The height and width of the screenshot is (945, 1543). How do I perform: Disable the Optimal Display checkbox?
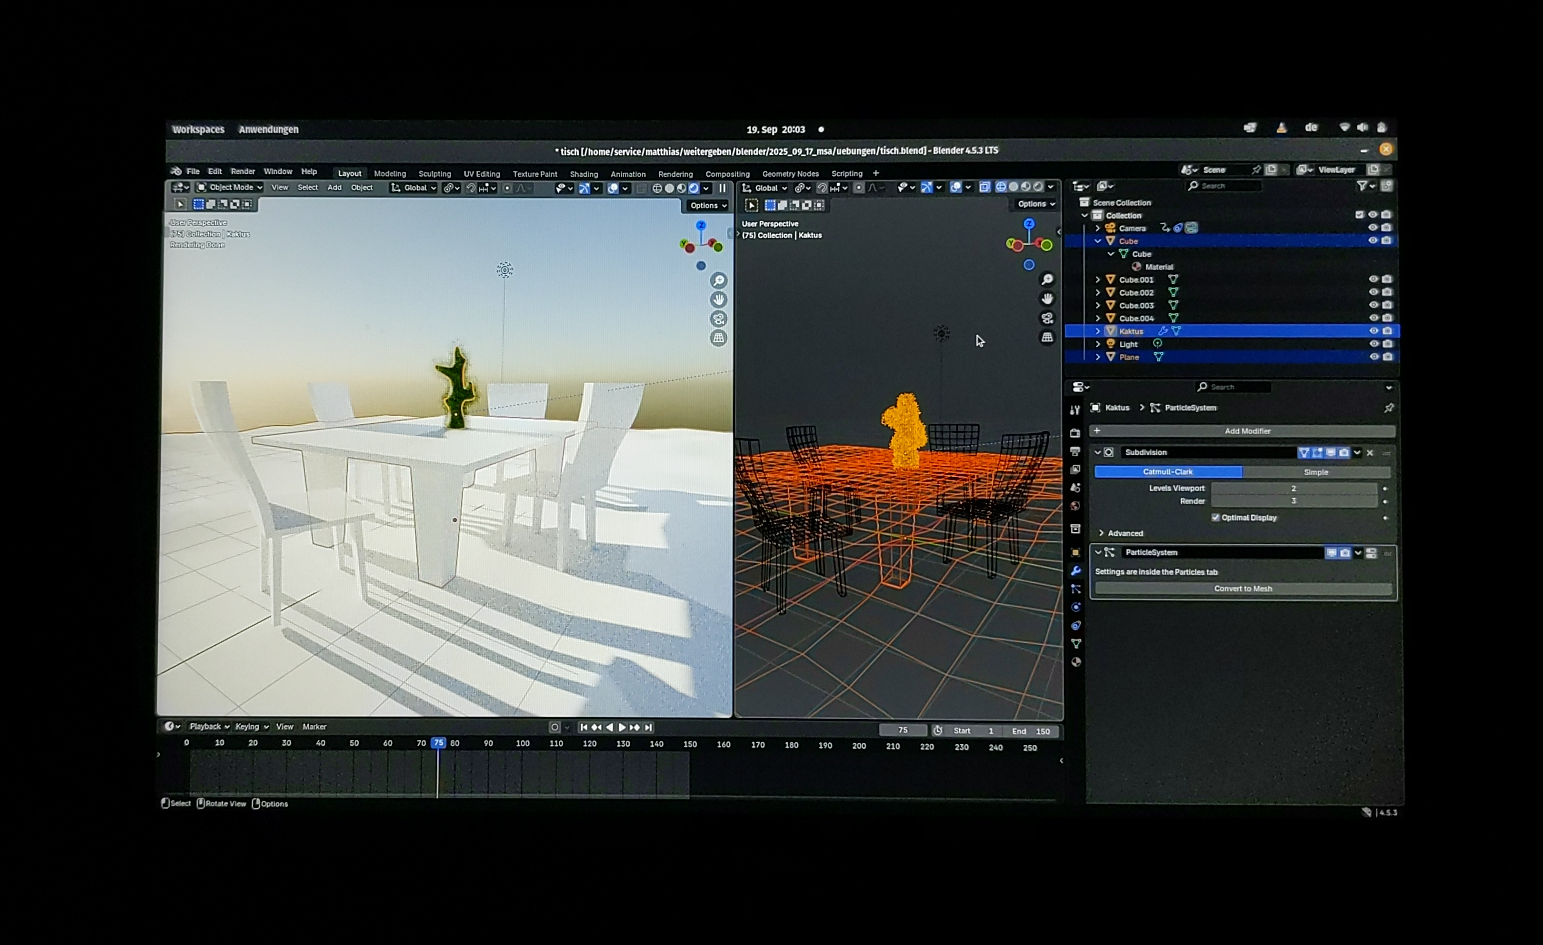tap(1216, 518)
